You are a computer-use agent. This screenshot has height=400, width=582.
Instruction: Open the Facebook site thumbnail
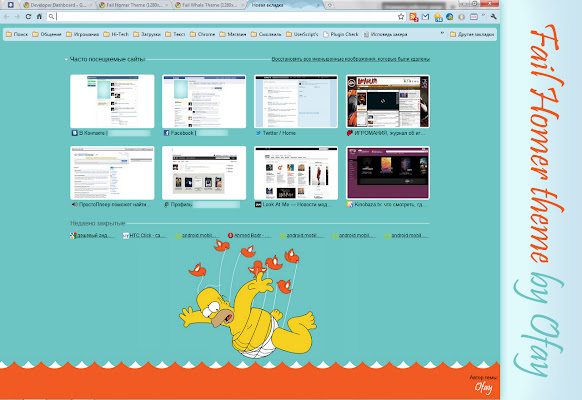click(204, 101)
